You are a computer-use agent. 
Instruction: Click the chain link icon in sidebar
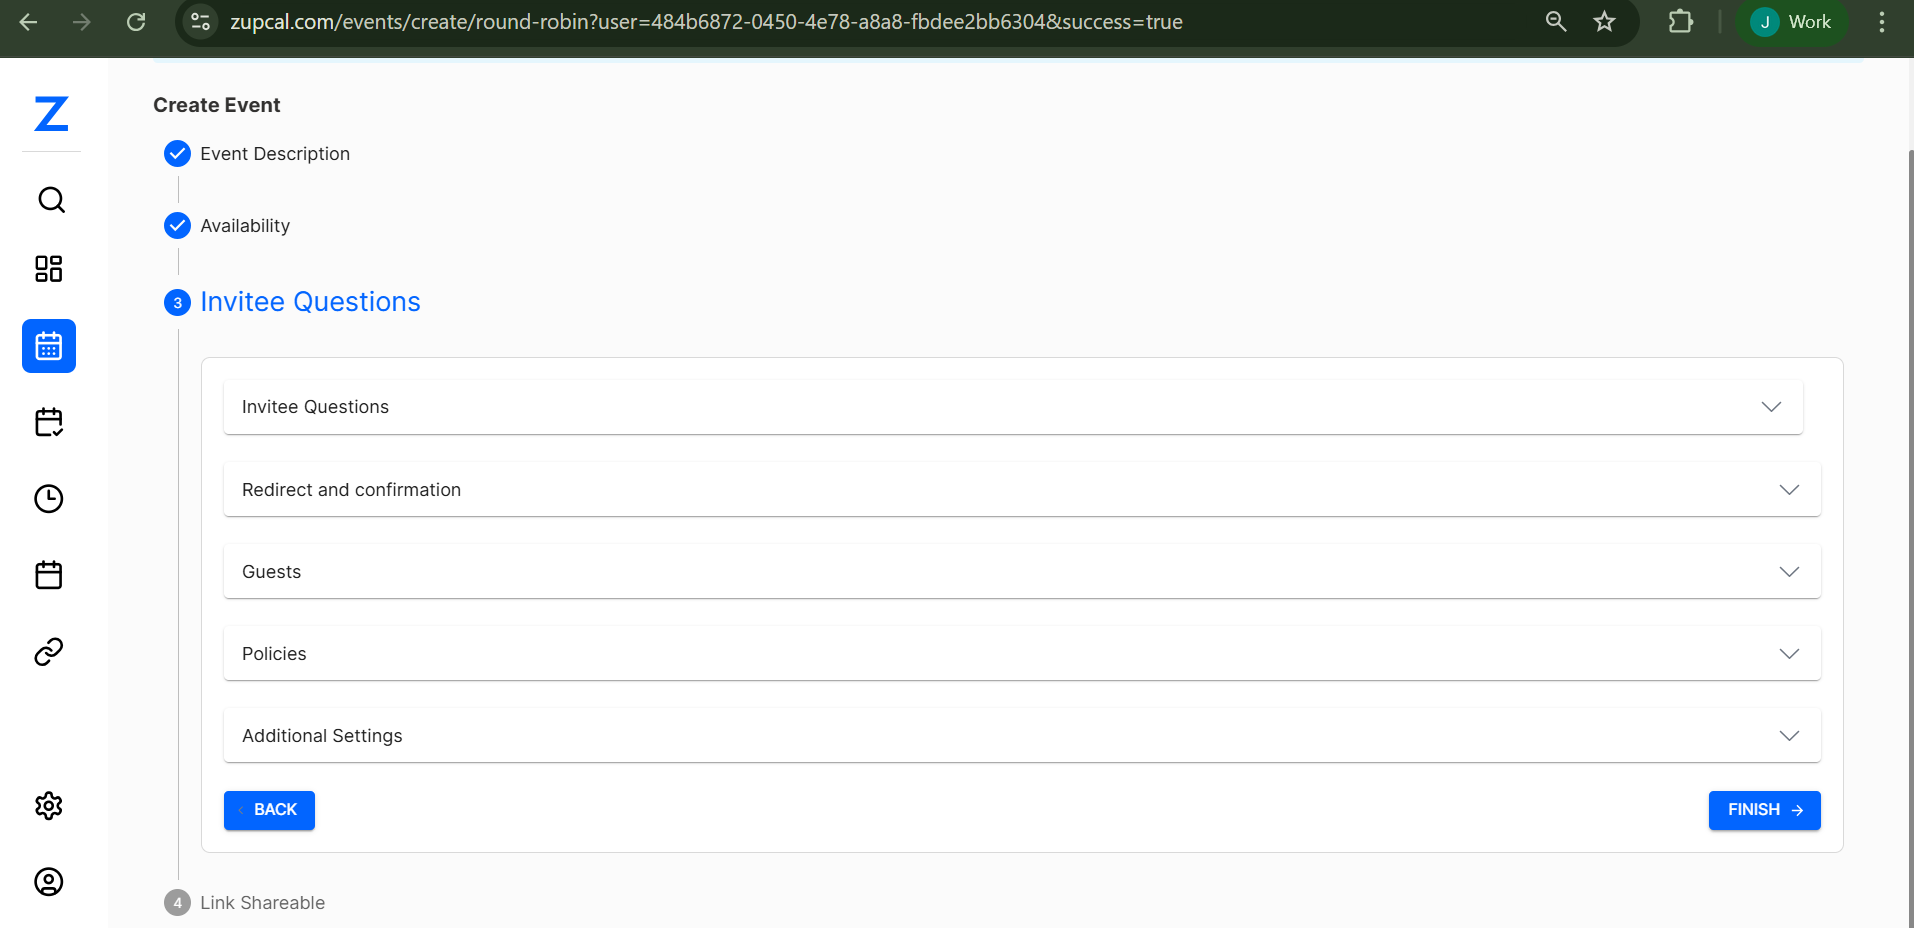(49, 652)
